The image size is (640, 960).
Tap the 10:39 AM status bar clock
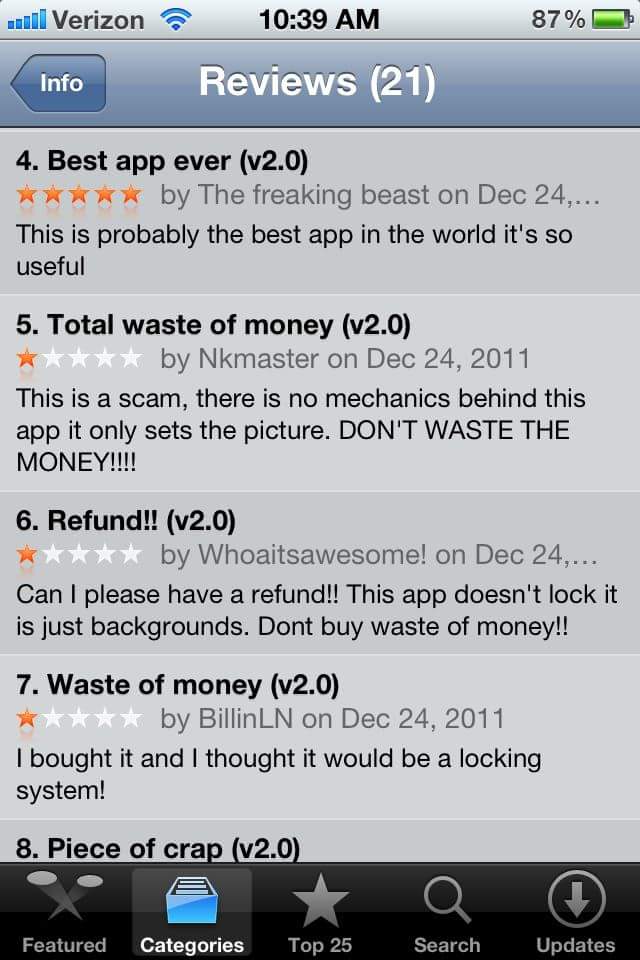click(x=319, y=20)
